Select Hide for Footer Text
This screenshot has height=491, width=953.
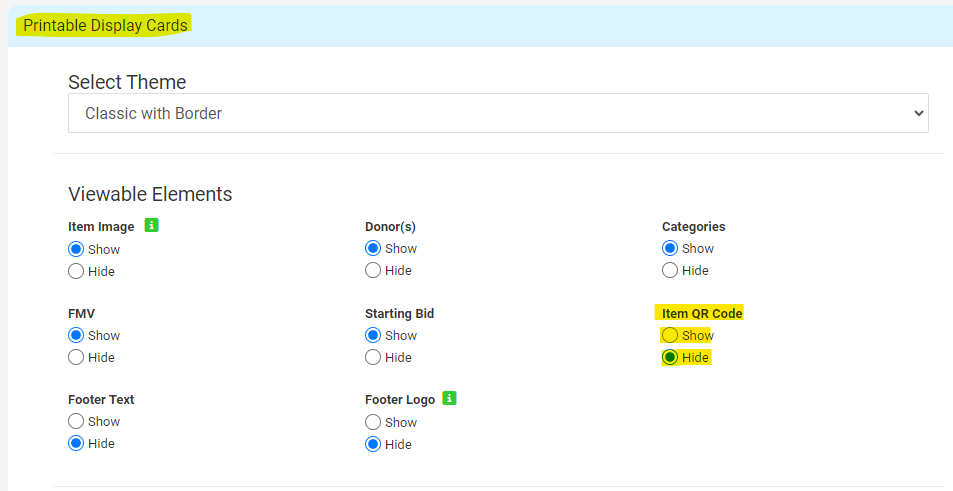pyautogui.click(x=76, y=443)
